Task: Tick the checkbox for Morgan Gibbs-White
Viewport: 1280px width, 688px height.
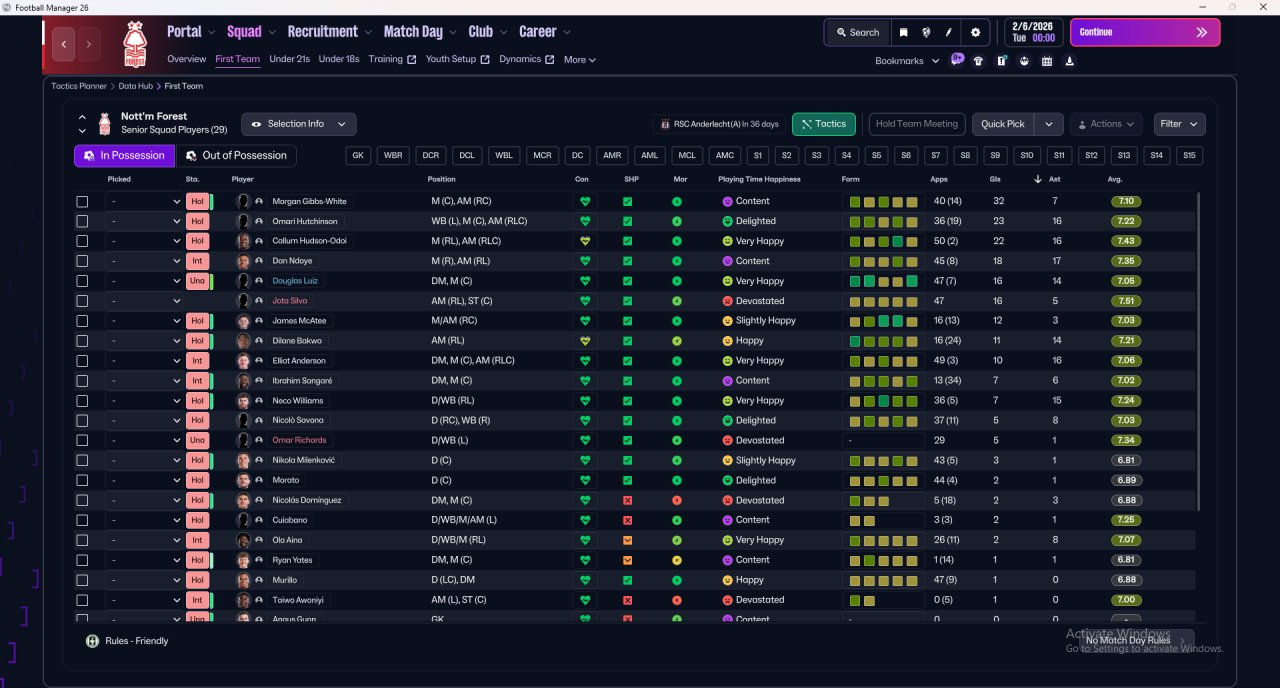Action: coord(82,201)
